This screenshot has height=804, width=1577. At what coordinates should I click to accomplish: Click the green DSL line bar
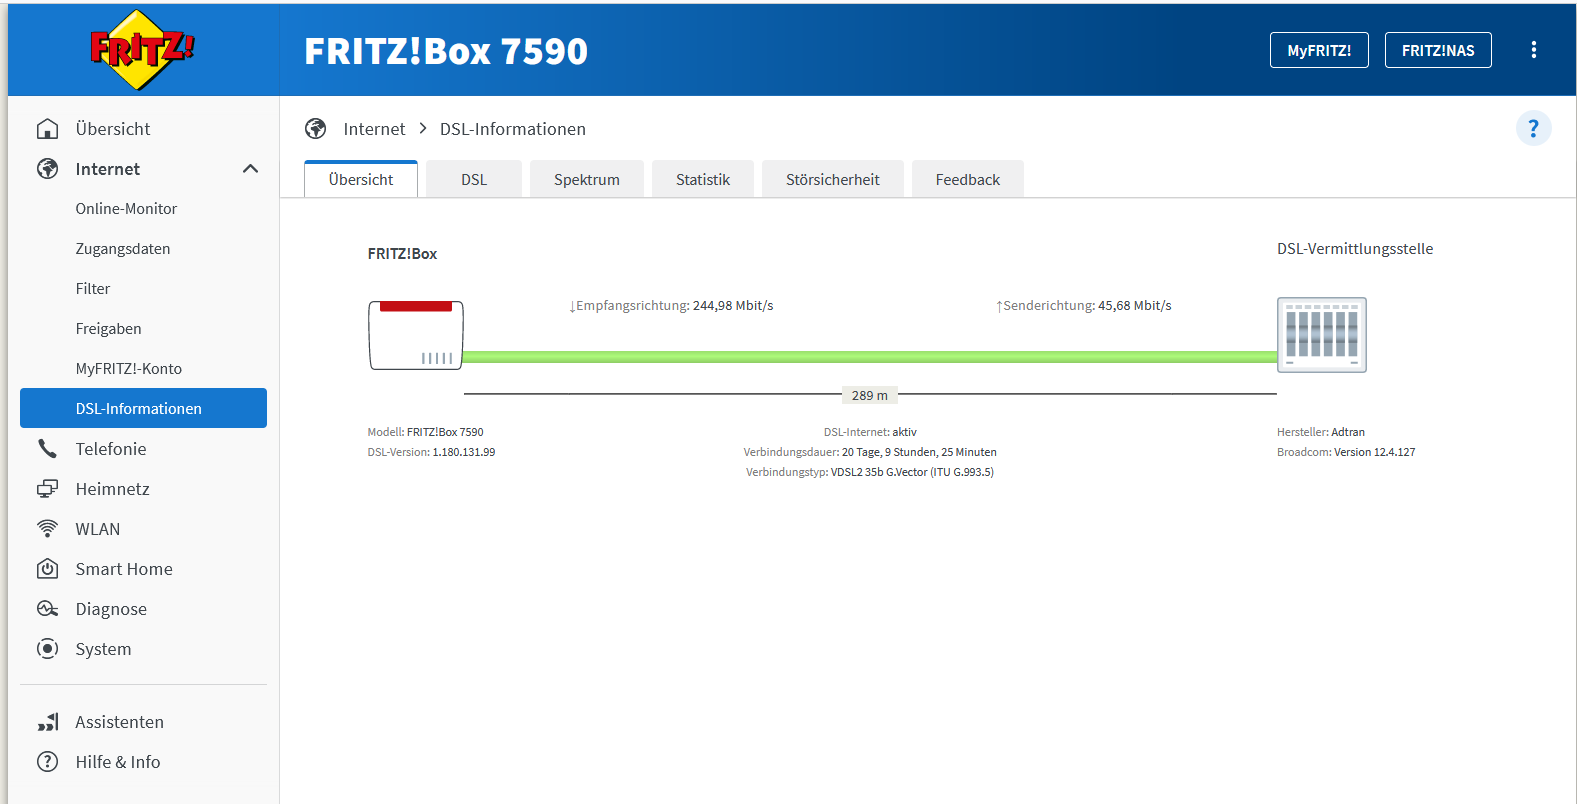tap(870, 357)
